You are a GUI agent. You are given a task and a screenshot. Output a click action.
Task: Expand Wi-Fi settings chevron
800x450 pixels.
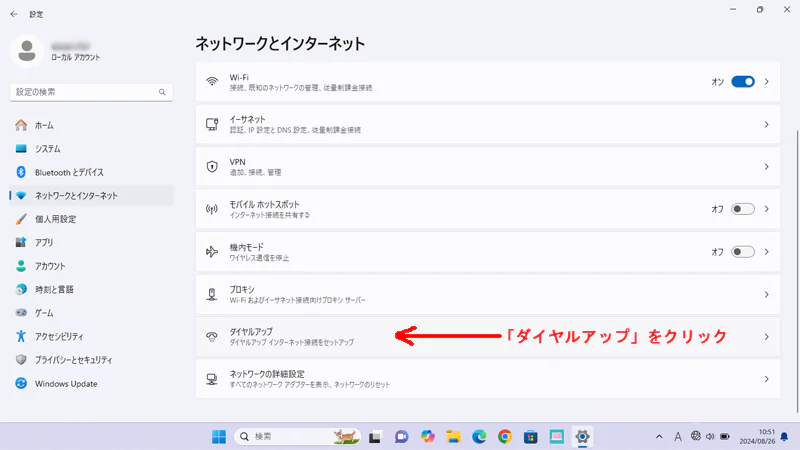coord(766,82)
